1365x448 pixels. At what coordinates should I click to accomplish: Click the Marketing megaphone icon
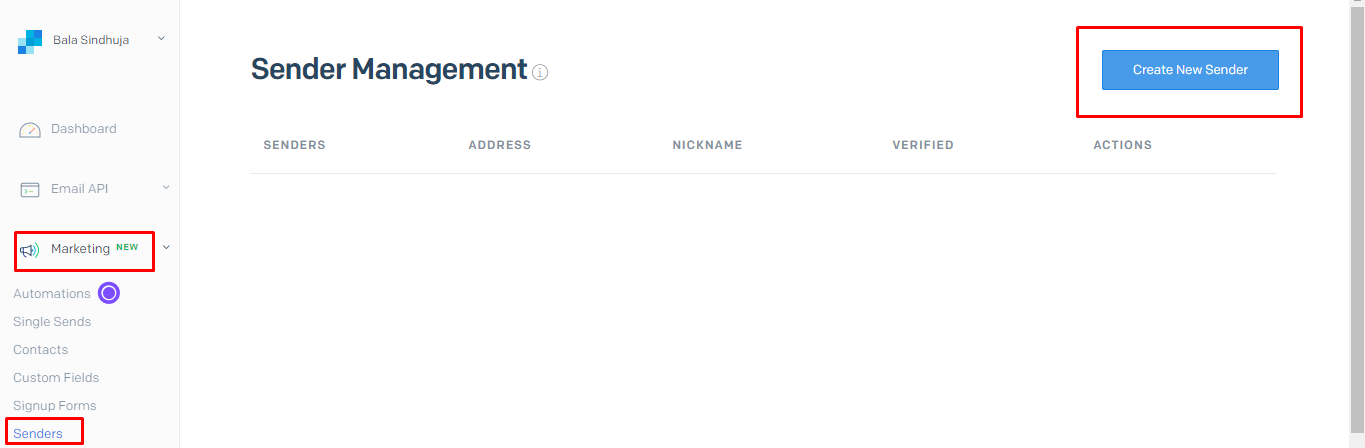coord(30,249)
